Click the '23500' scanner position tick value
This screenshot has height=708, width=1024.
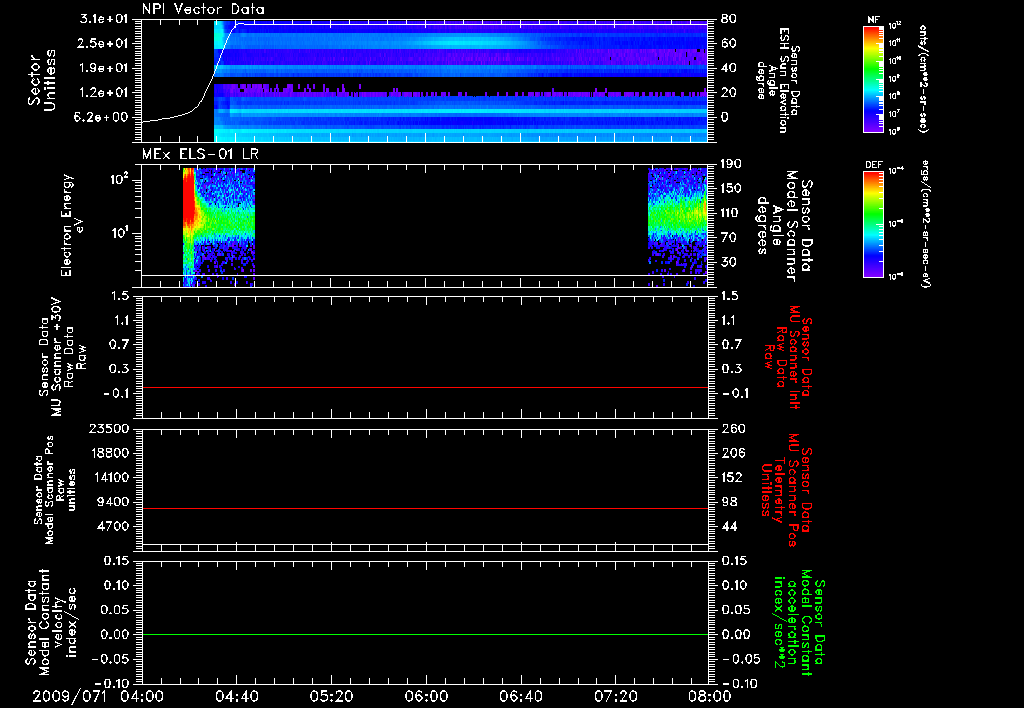(x=110, y=429)
